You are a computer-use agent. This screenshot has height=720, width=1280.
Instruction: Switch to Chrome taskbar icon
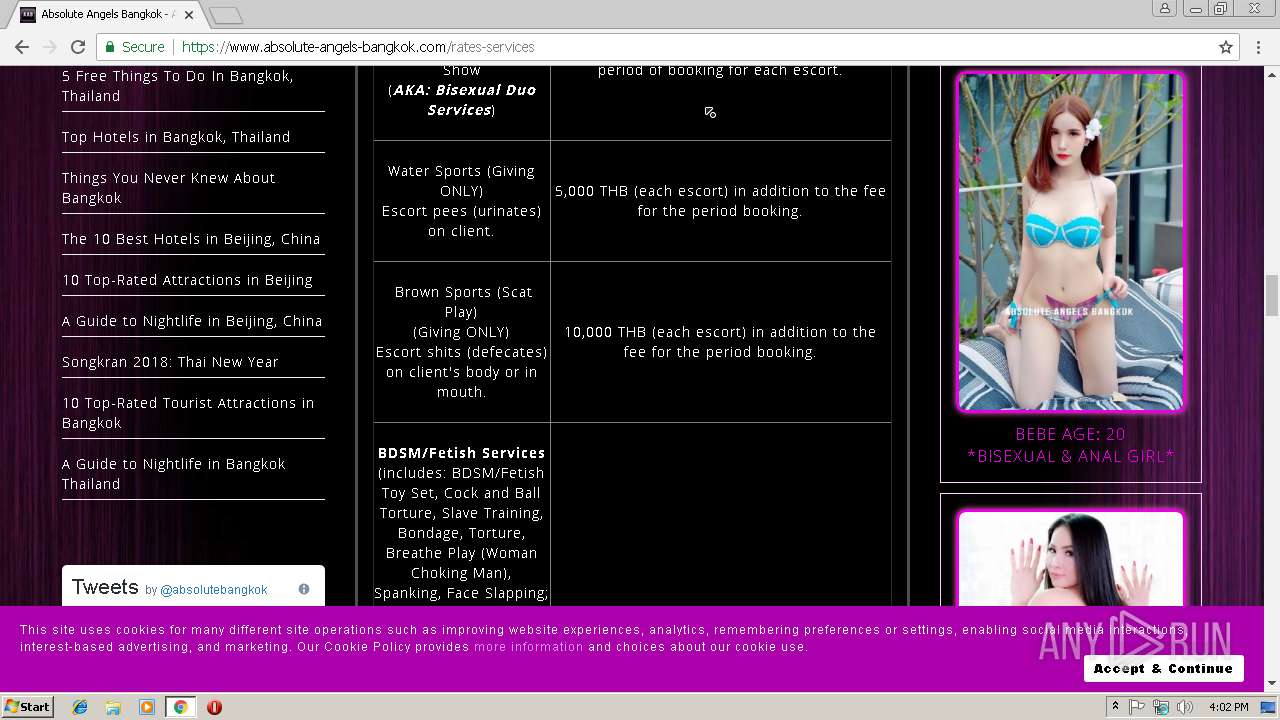click(x=180, y=707)
